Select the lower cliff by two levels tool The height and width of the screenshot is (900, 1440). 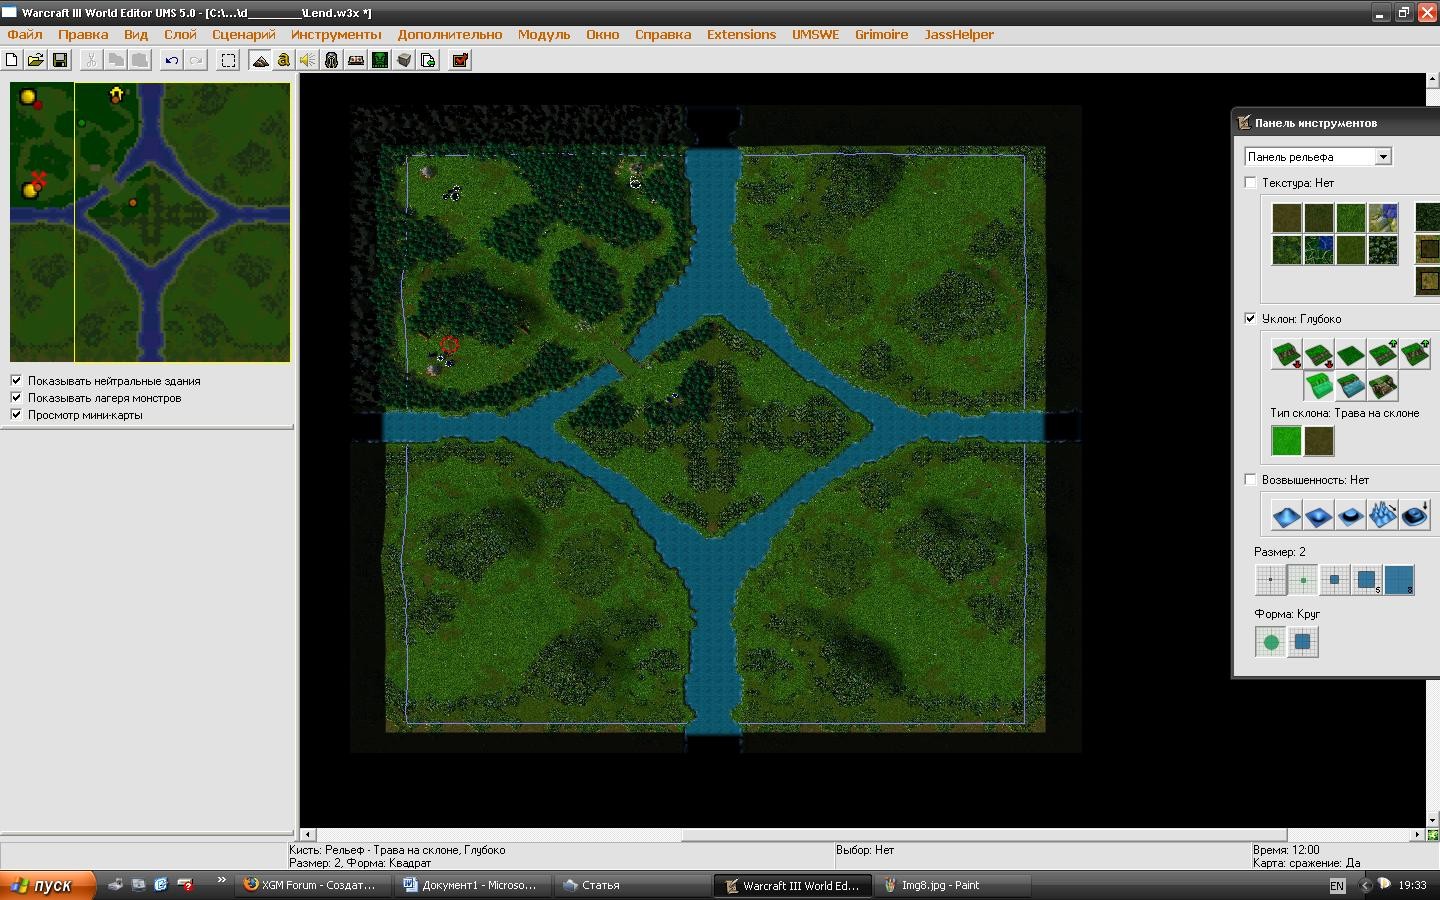1286,354
